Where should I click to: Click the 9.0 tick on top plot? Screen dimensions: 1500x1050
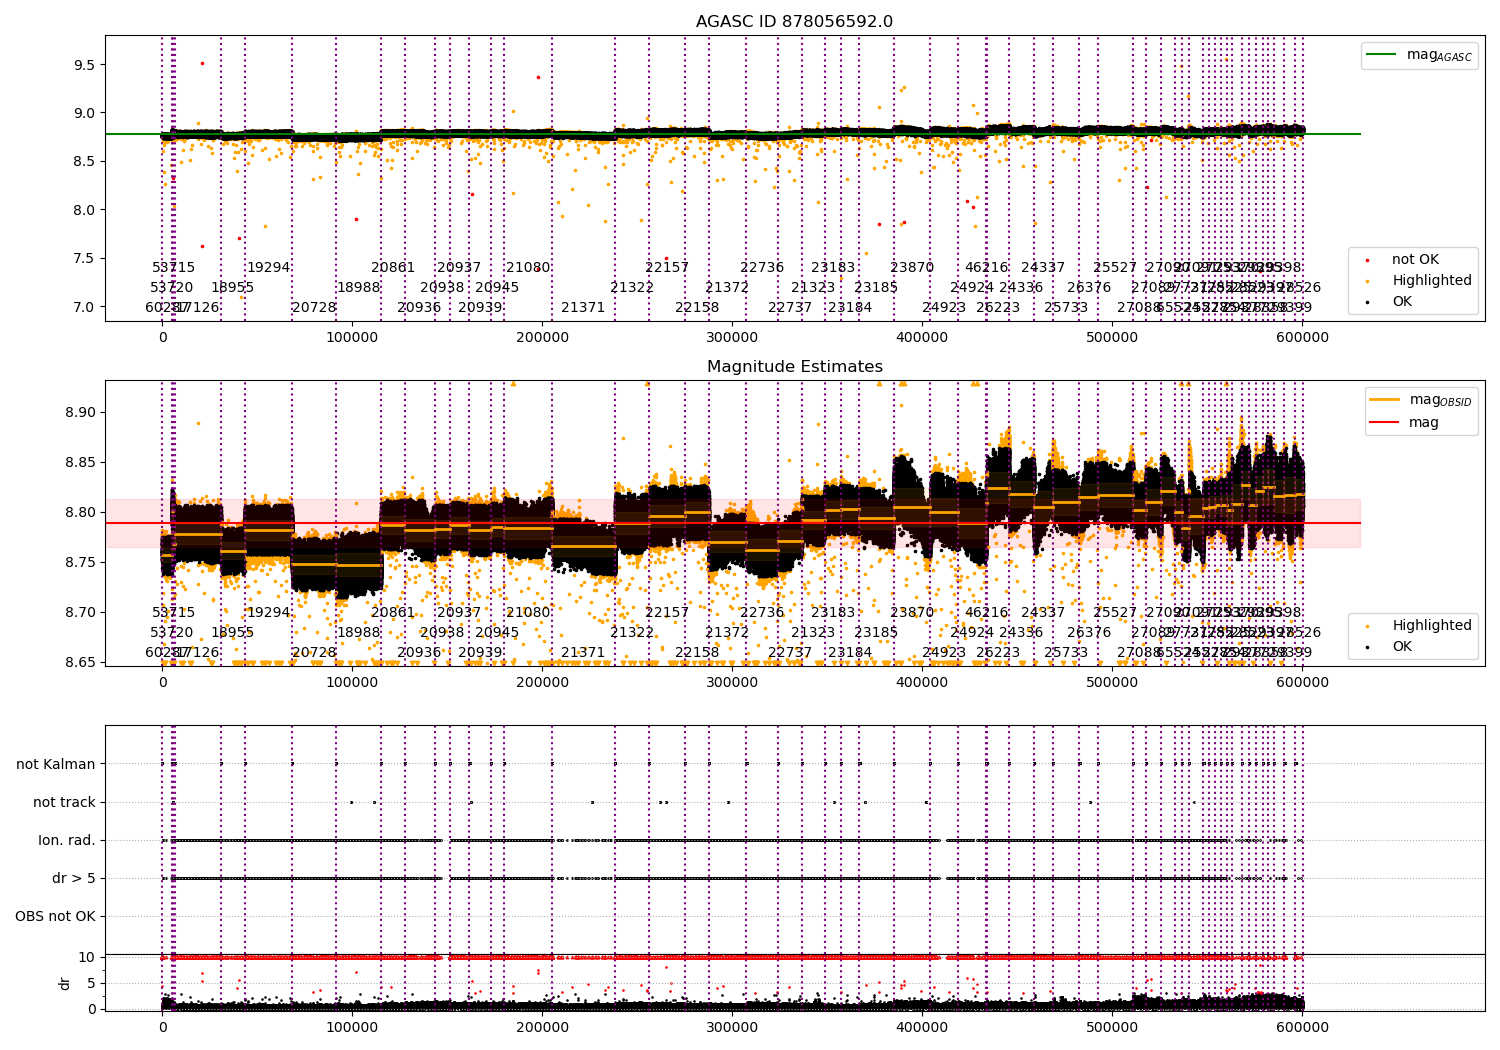click(84, 114)
